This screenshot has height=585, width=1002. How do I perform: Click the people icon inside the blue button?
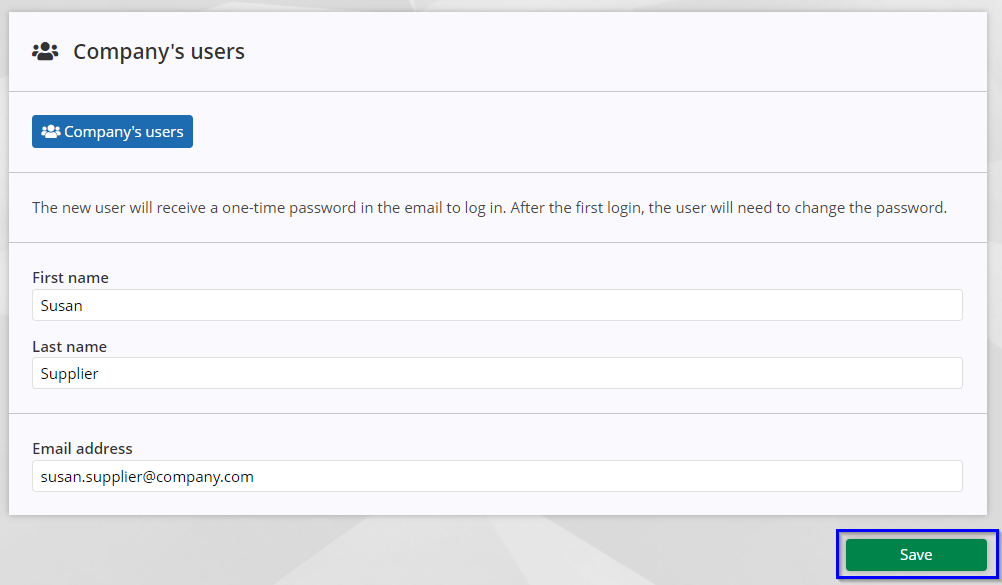pyautogui.click(x=50, y=131)
